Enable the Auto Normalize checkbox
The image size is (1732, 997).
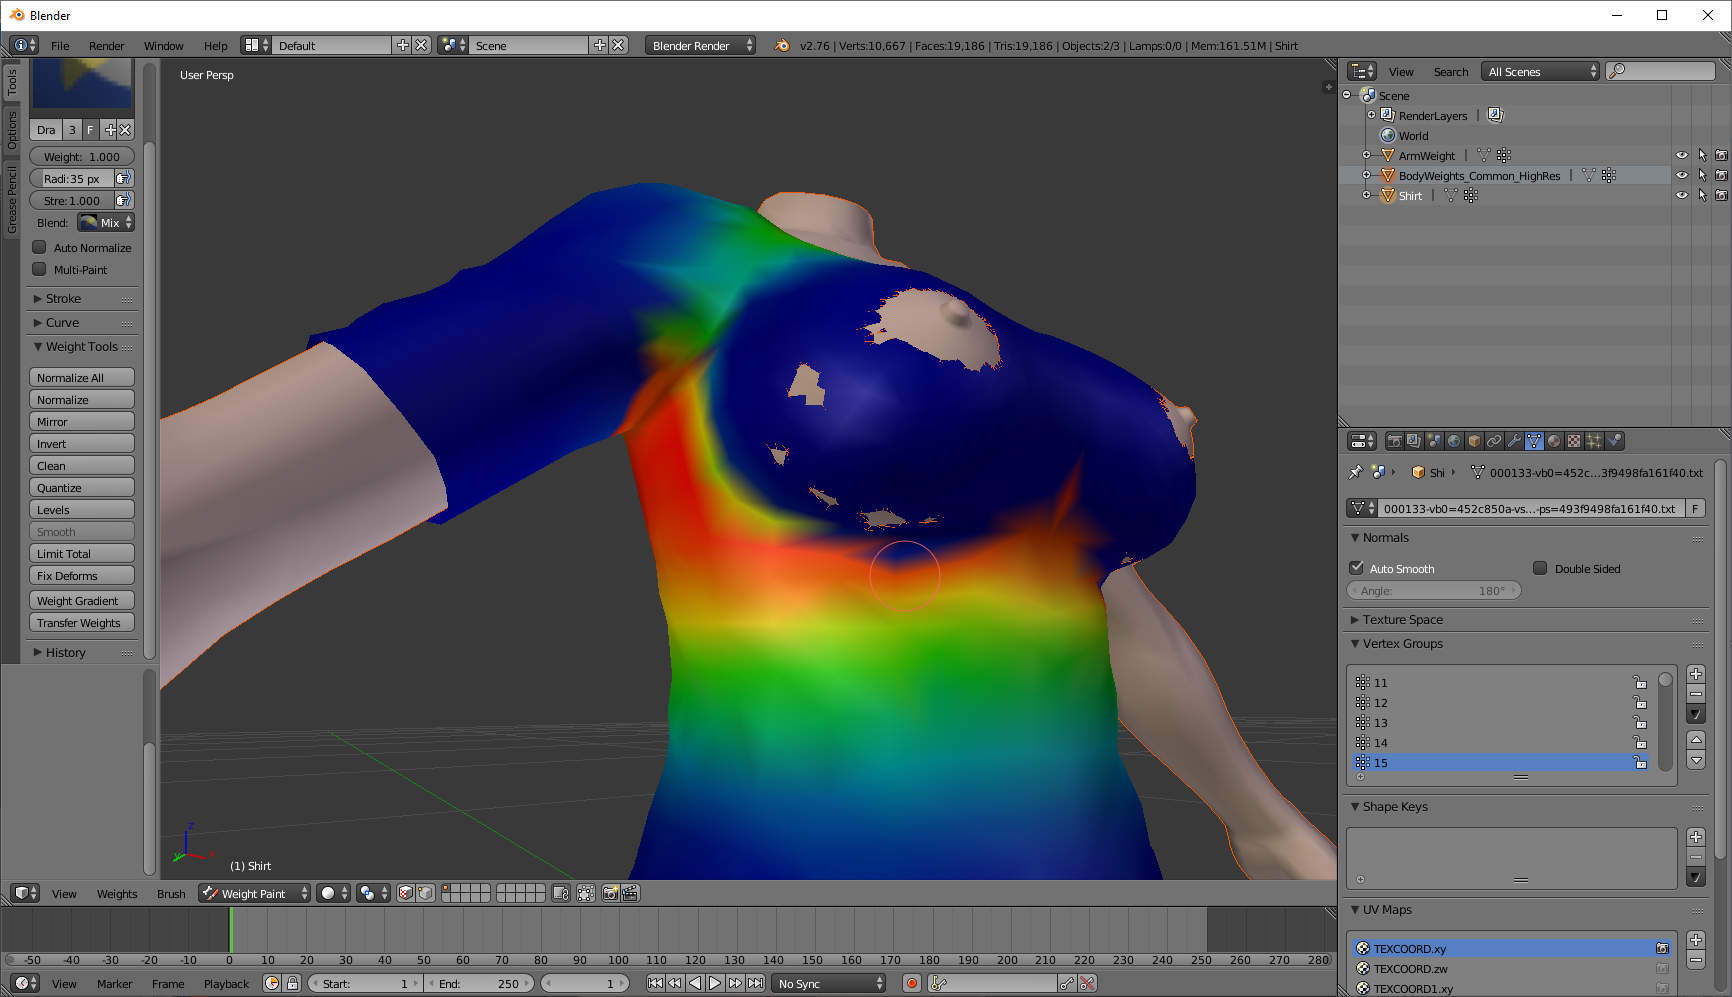(x=40, y=247)
